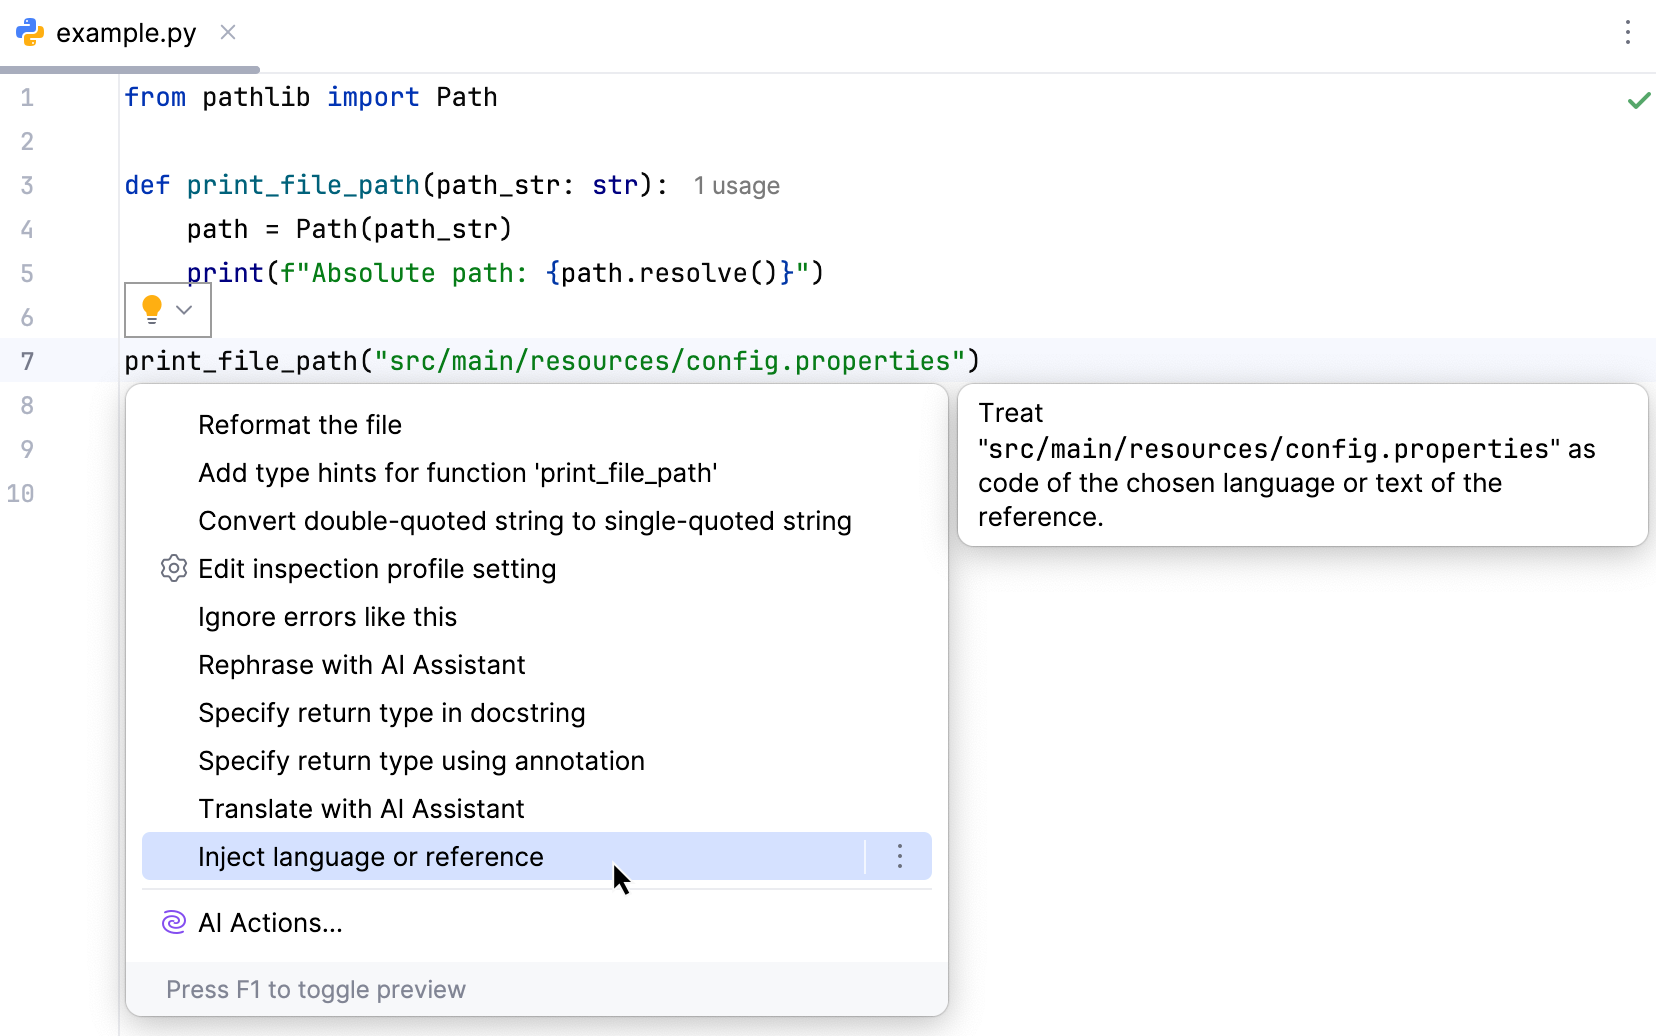Open the editor kebab menu in top-right corner

tap(1627, 32)
